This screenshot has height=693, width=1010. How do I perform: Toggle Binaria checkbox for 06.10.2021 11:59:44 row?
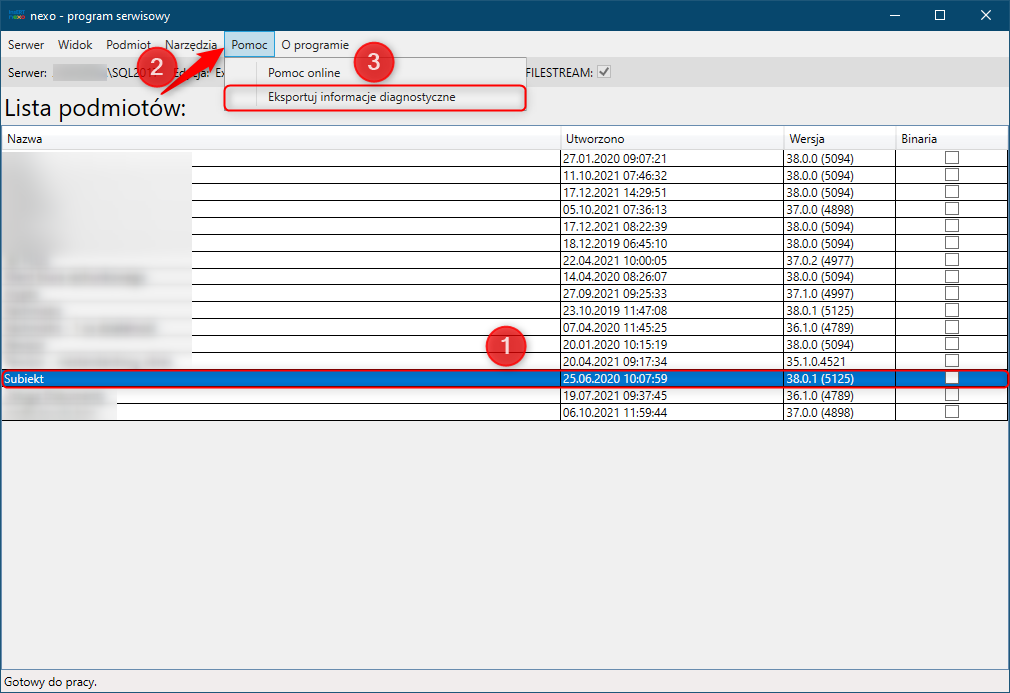click(952, 412)
